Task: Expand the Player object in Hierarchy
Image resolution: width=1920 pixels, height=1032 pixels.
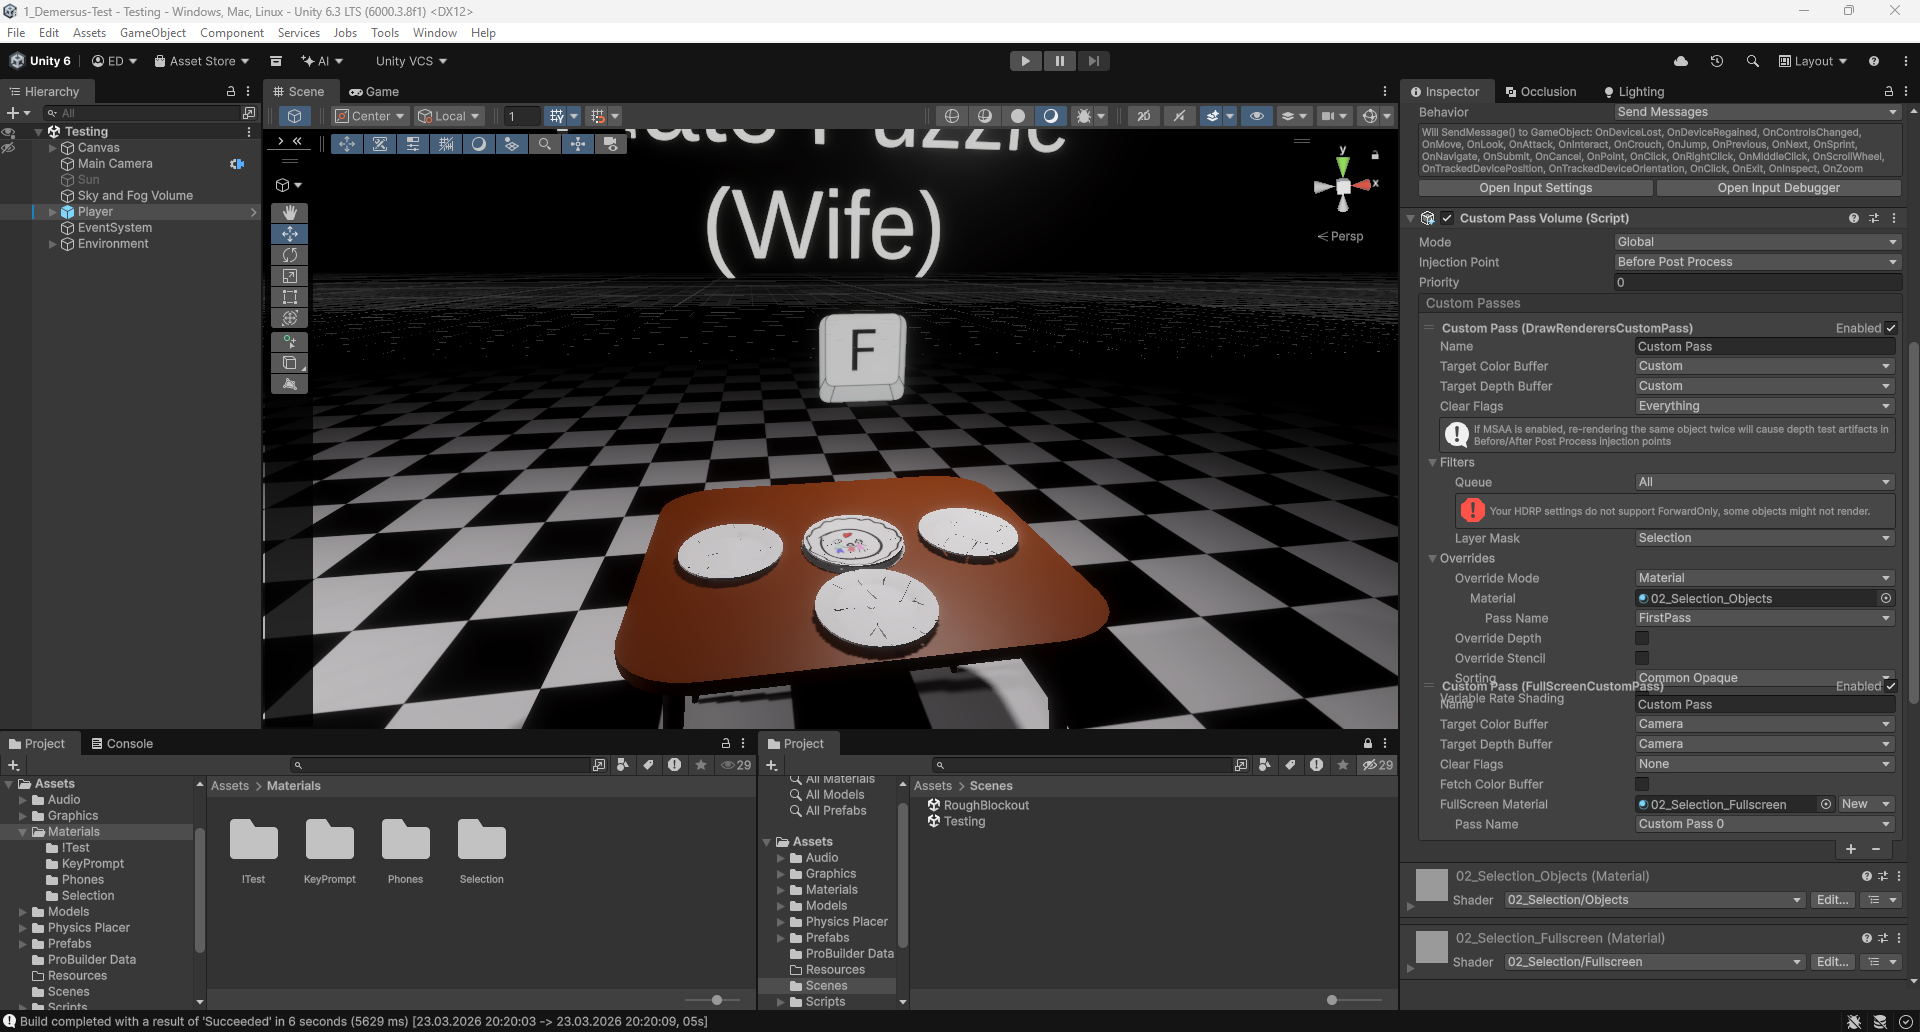Action: coord(53,212)
